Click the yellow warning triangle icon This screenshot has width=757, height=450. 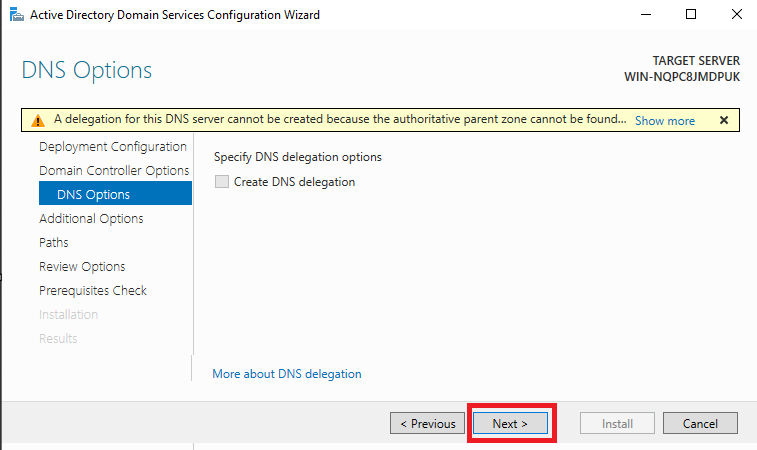pyautogui.click(x=38, y=121)
